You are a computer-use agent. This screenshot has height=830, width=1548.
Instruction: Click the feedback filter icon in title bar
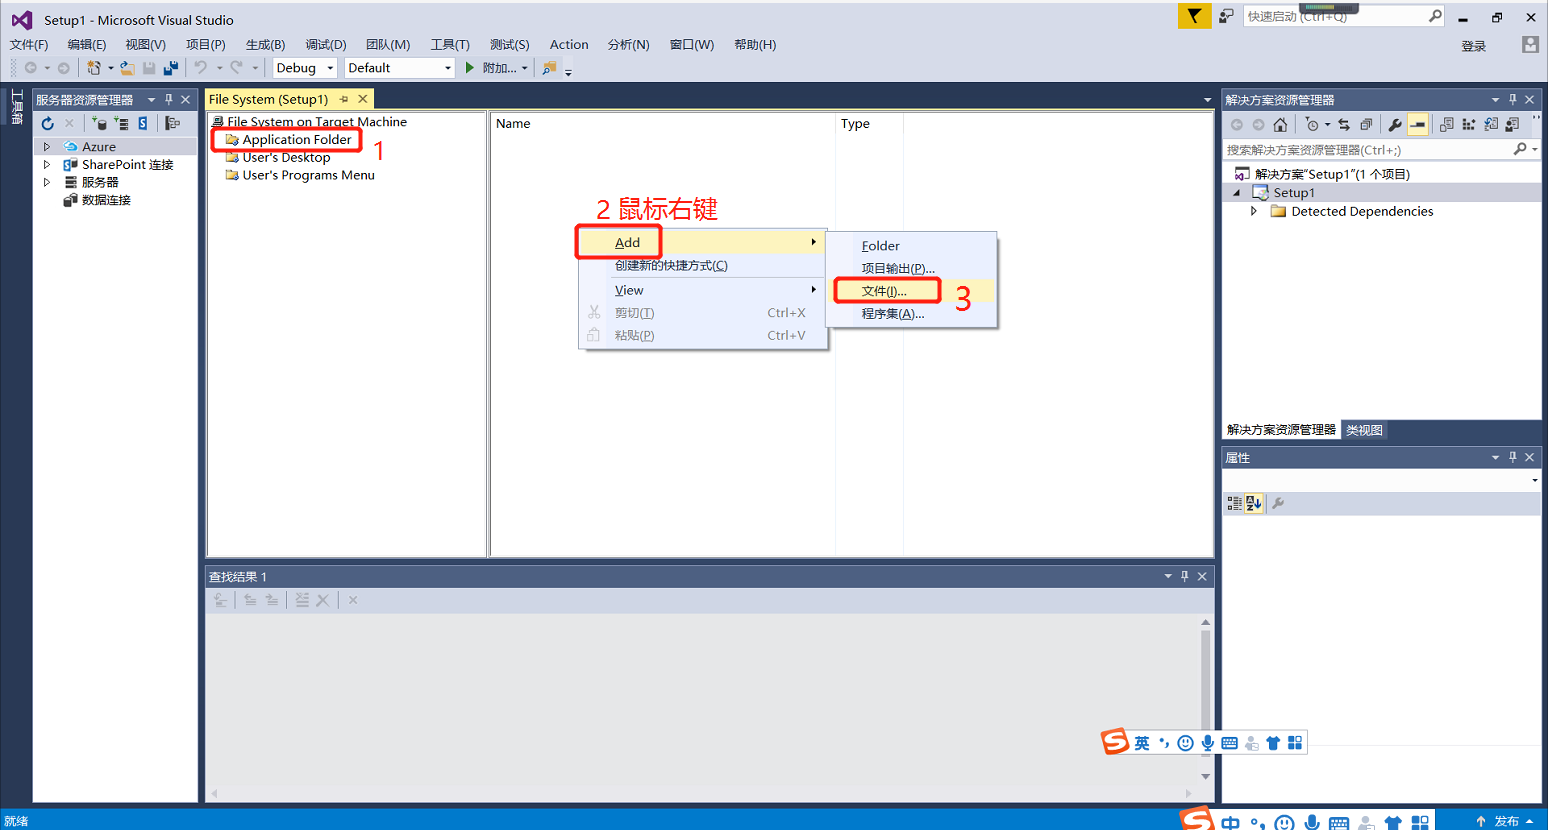tap(1194, 16)
